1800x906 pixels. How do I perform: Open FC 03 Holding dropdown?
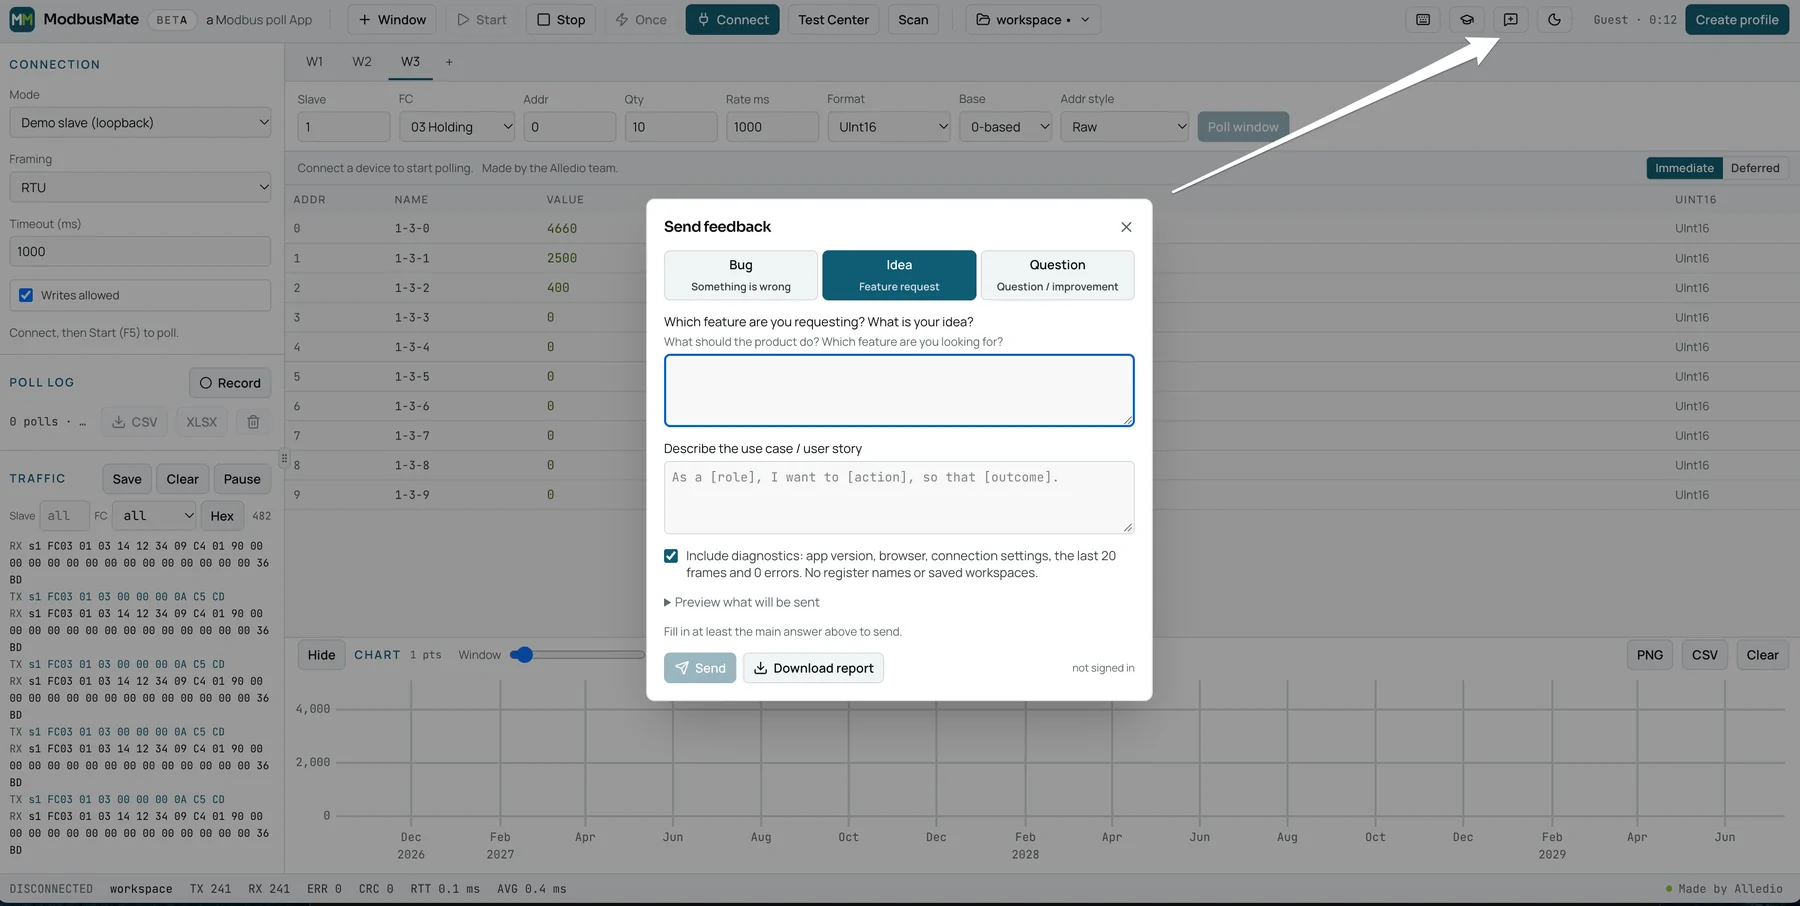point(457,127)
